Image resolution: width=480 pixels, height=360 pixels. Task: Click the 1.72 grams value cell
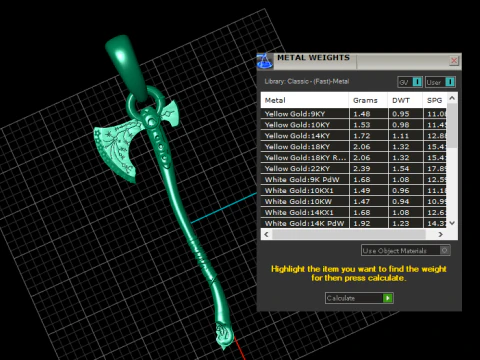pos(369,136)
